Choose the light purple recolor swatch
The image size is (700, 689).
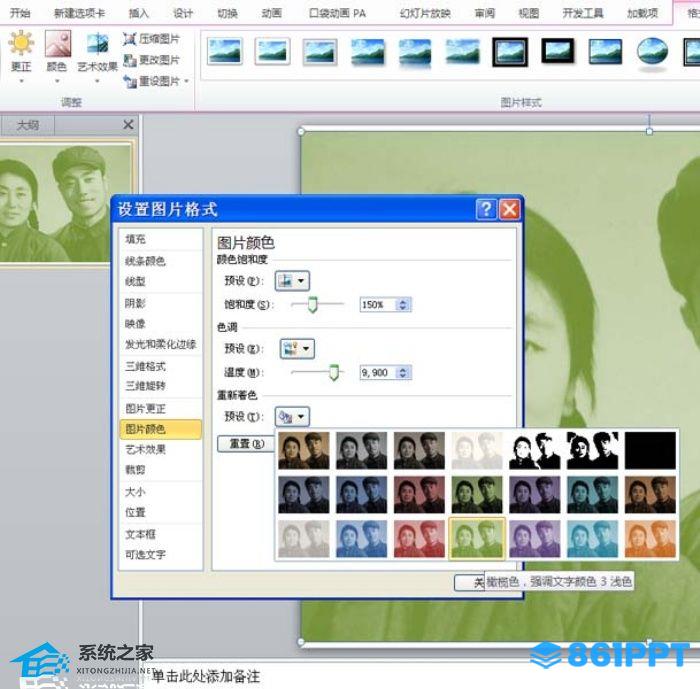tap(534, 539)
